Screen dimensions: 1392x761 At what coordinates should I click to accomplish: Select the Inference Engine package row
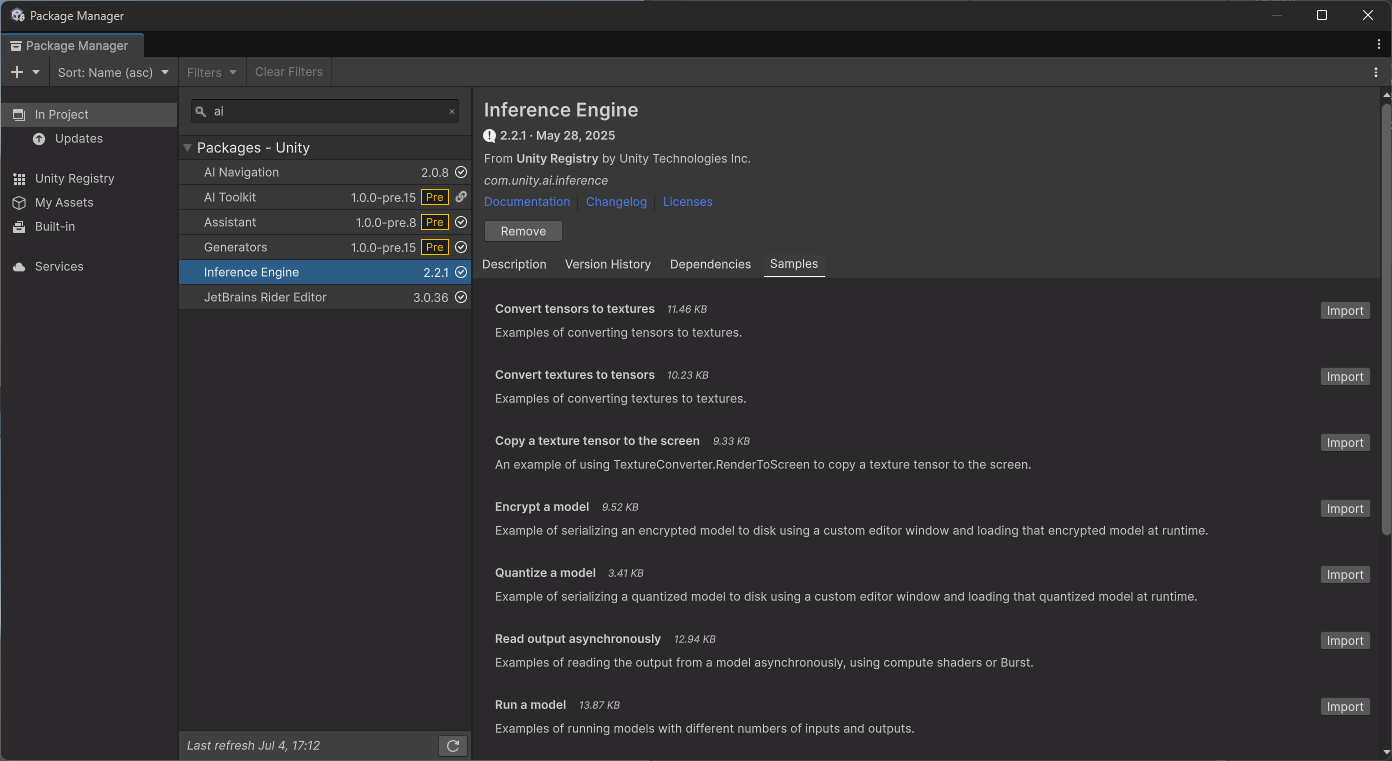coord(325,272)
